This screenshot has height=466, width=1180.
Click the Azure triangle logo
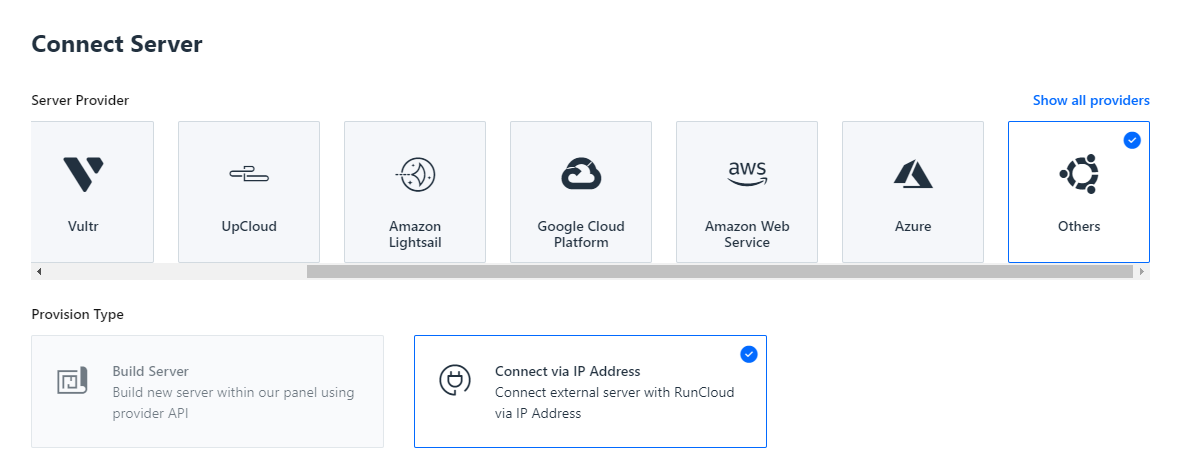(913, 174)
